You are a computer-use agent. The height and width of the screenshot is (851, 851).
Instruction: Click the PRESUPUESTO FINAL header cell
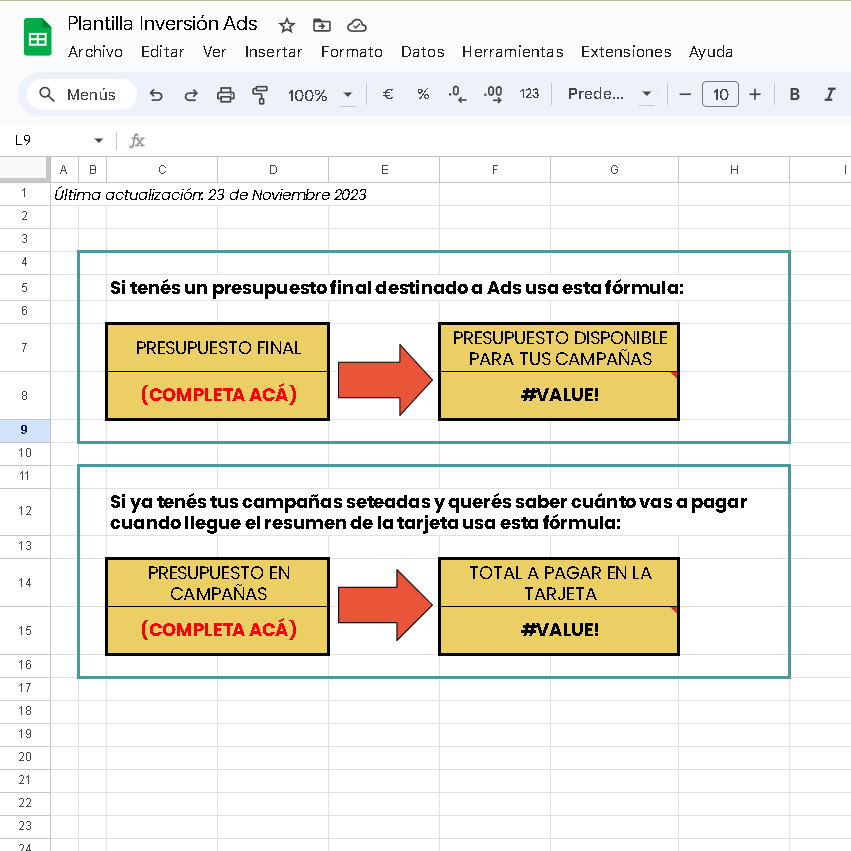pyautogui.click(x=218, y=348)
